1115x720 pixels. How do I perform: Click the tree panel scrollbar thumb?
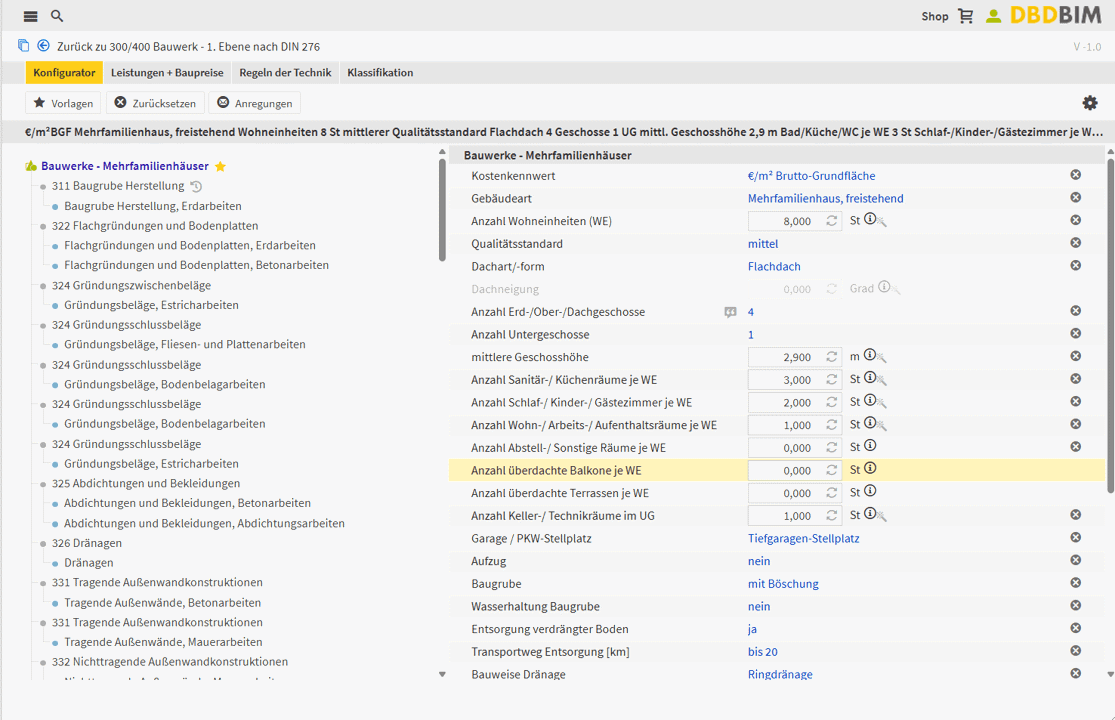coord(442,210)
